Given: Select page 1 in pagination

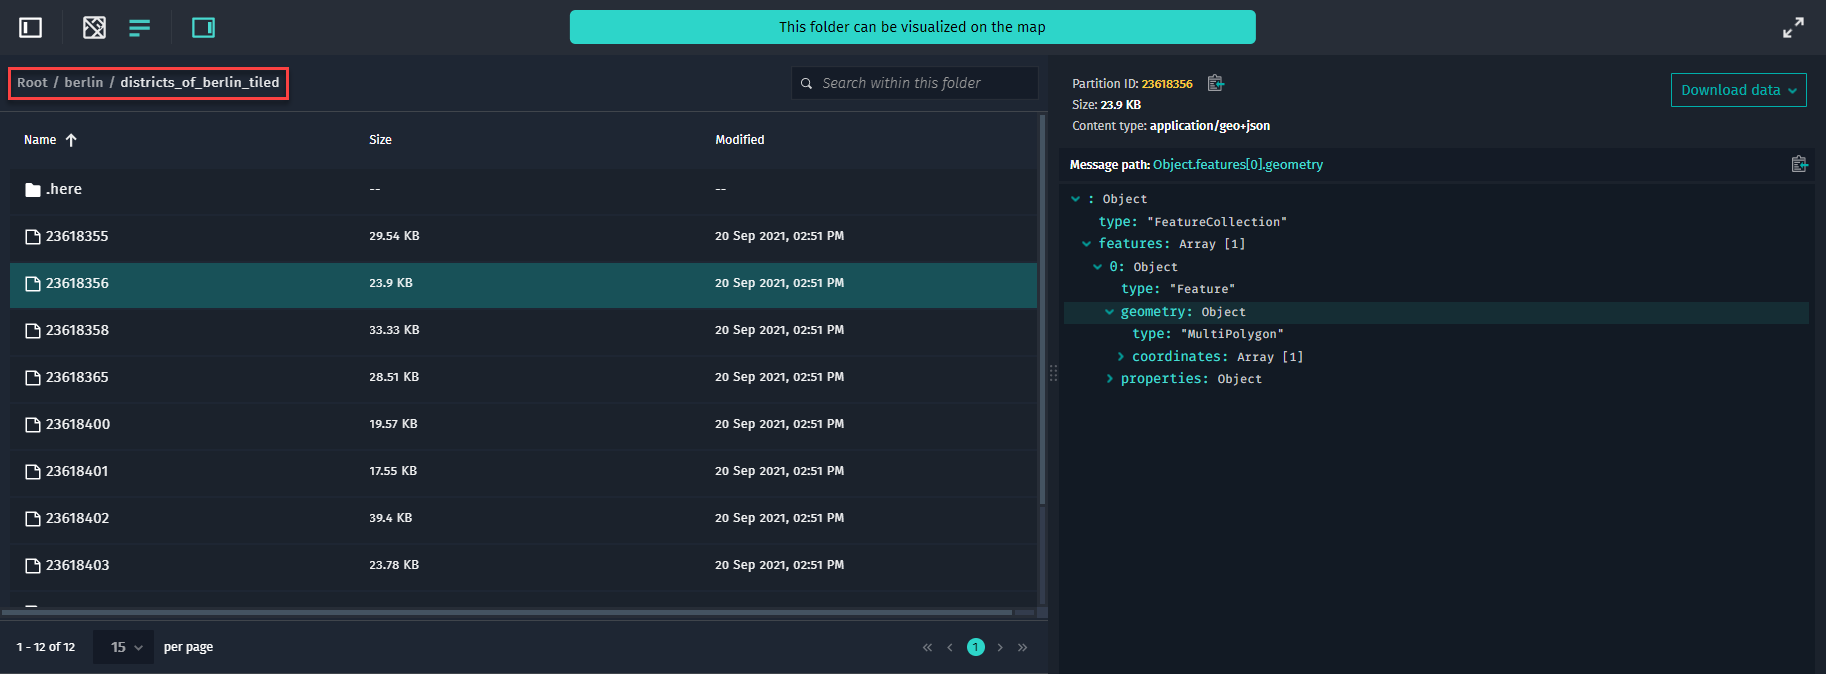Looking at the screenshot, I should point(976,647).
